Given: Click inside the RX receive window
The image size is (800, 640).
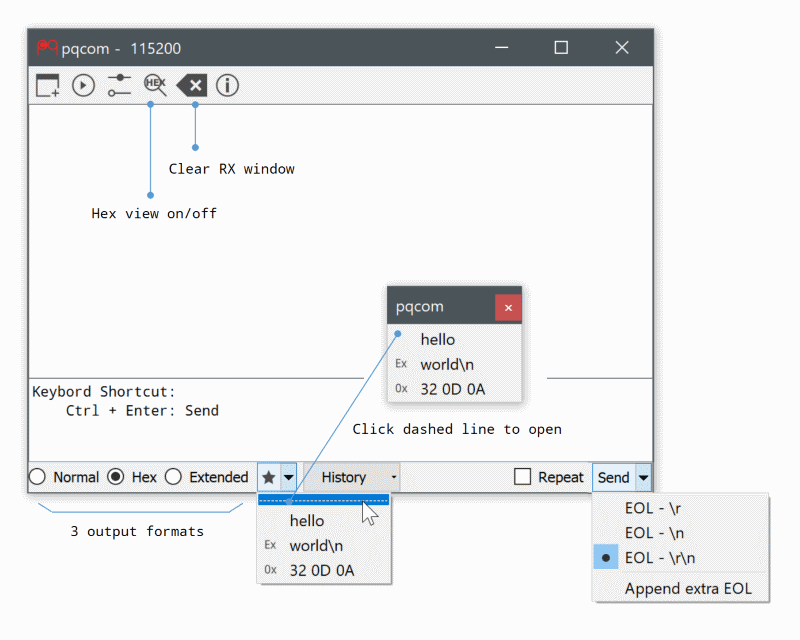Looking at the screenshot, I should pos(340,241).
